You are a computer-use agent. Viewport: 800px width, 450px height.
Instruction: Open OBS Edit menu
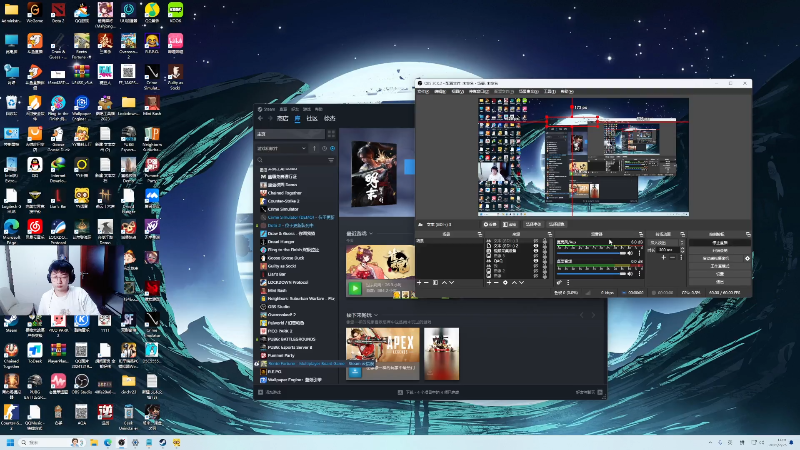(440, 91)
